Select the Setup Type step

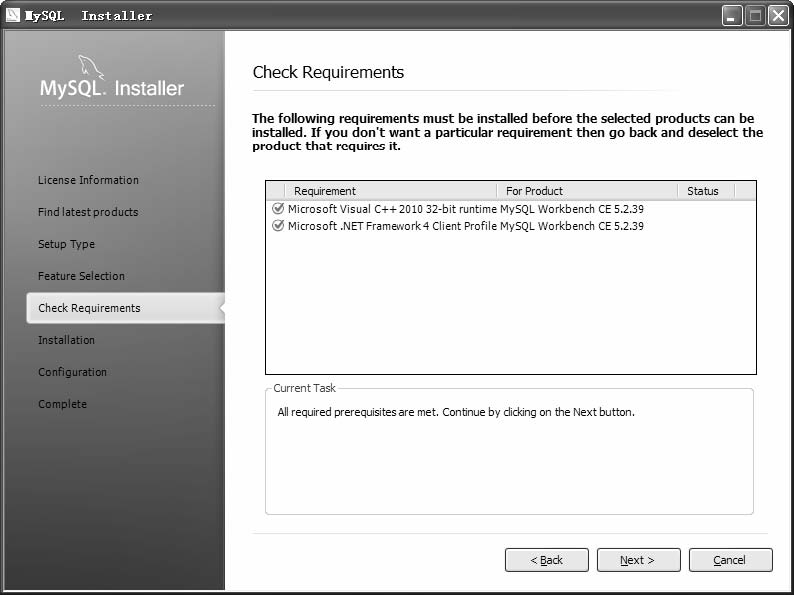pos(66,244)
